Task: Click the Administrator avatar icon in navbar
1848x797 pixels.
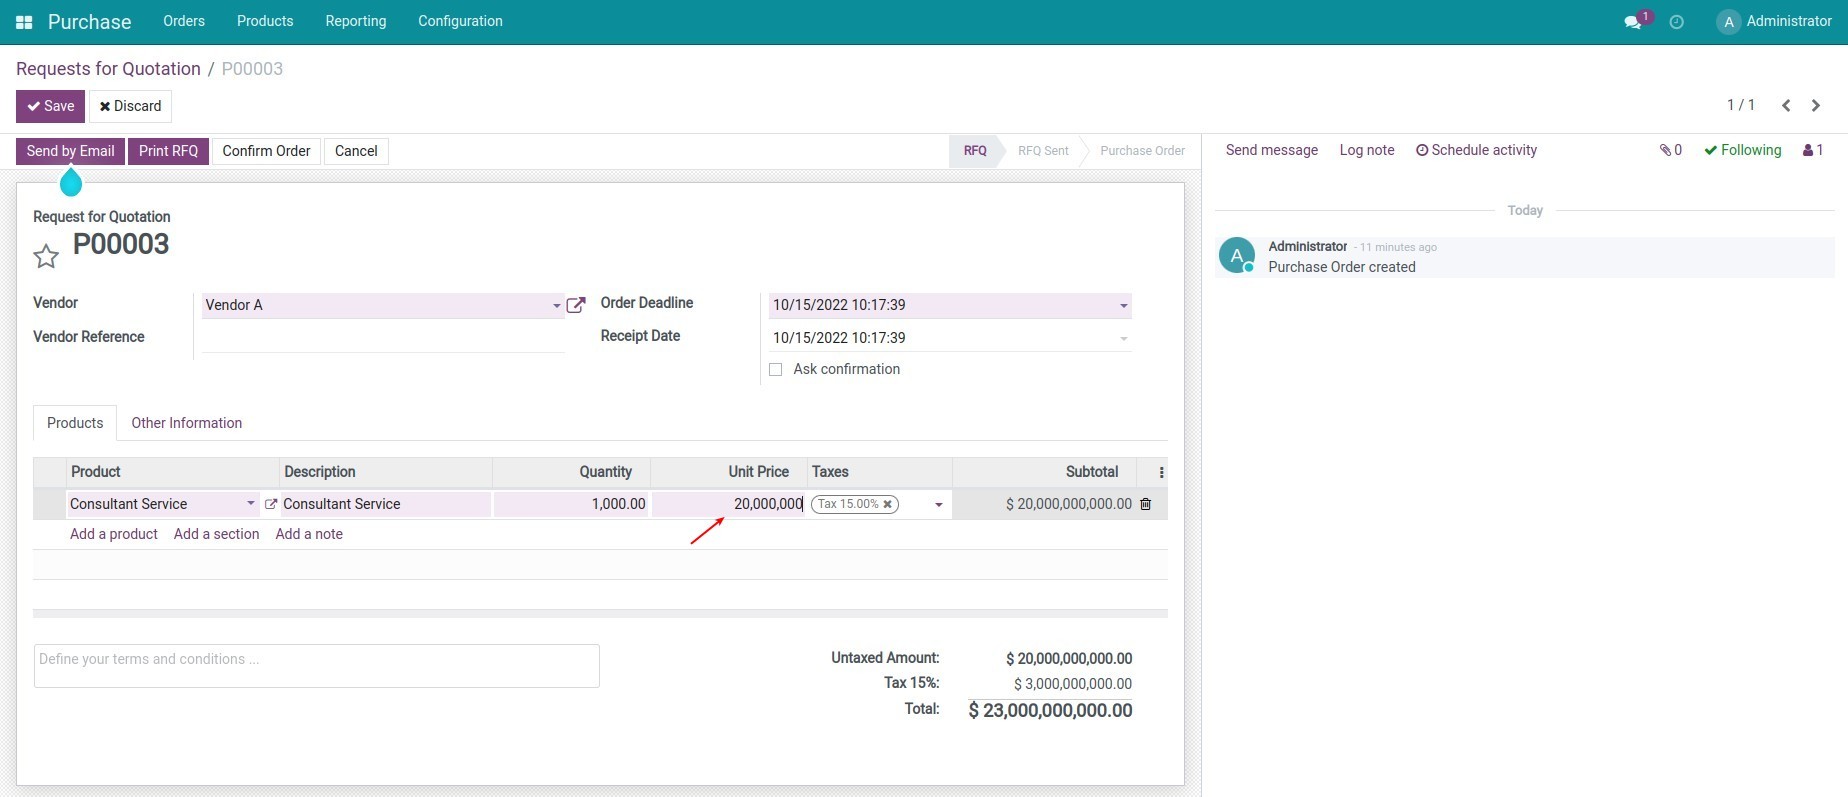Action: pyautogui.click(x=1728, y=22)
